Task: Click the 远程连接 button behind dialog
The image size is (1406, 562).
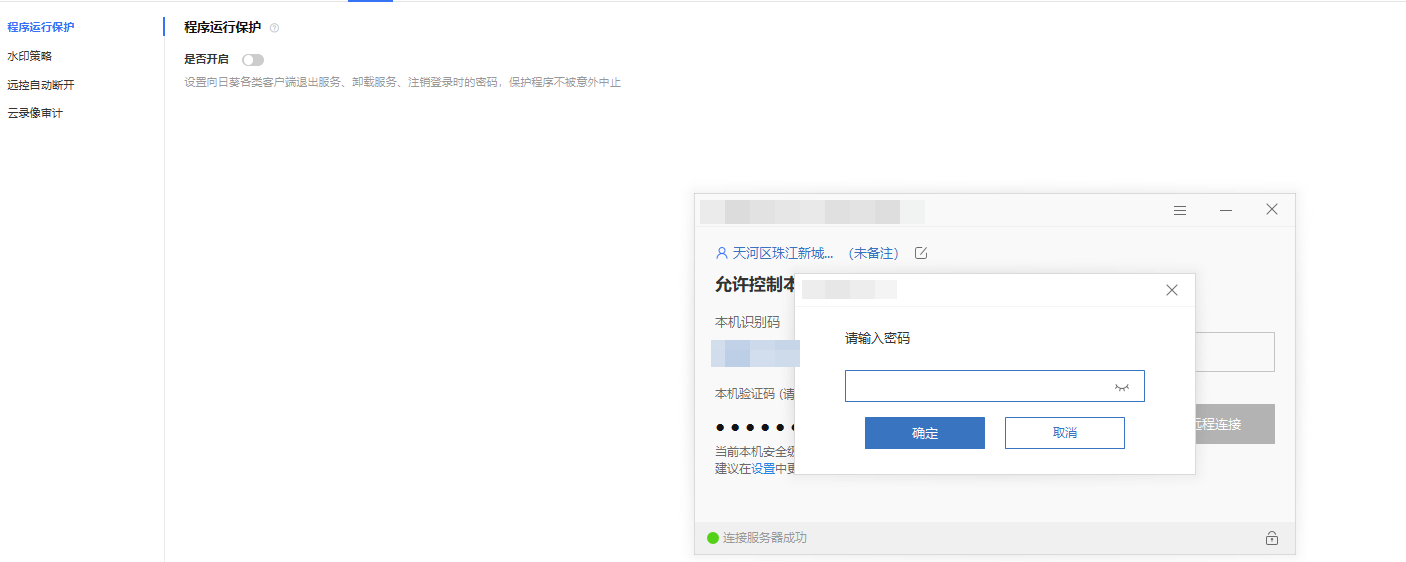Action: point(1234,424)
